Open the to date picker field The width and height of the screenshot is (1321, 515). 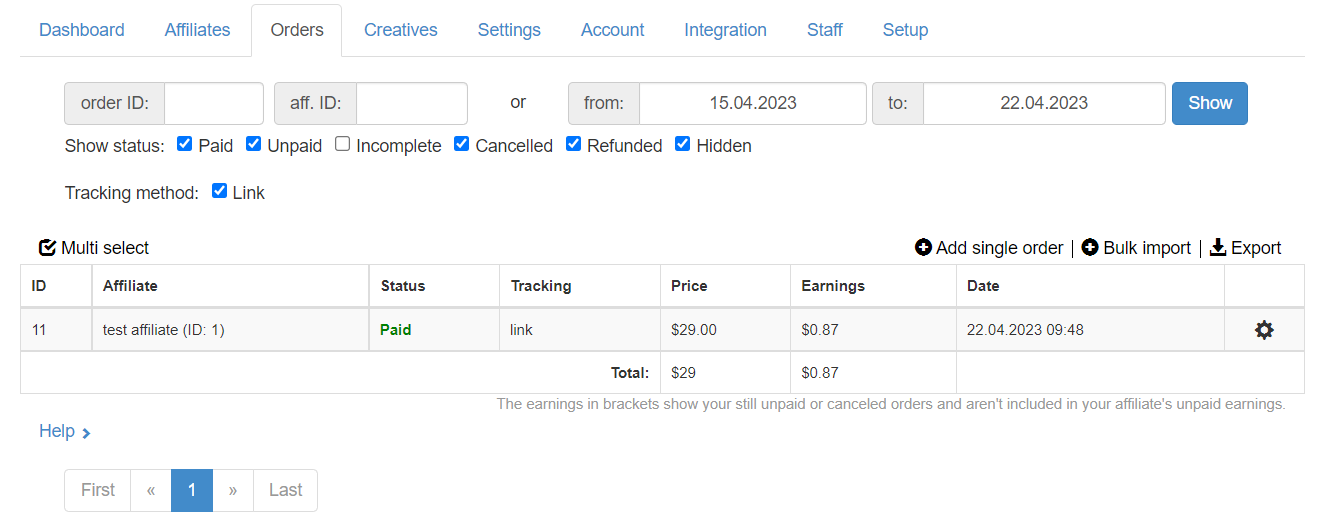1043,103
